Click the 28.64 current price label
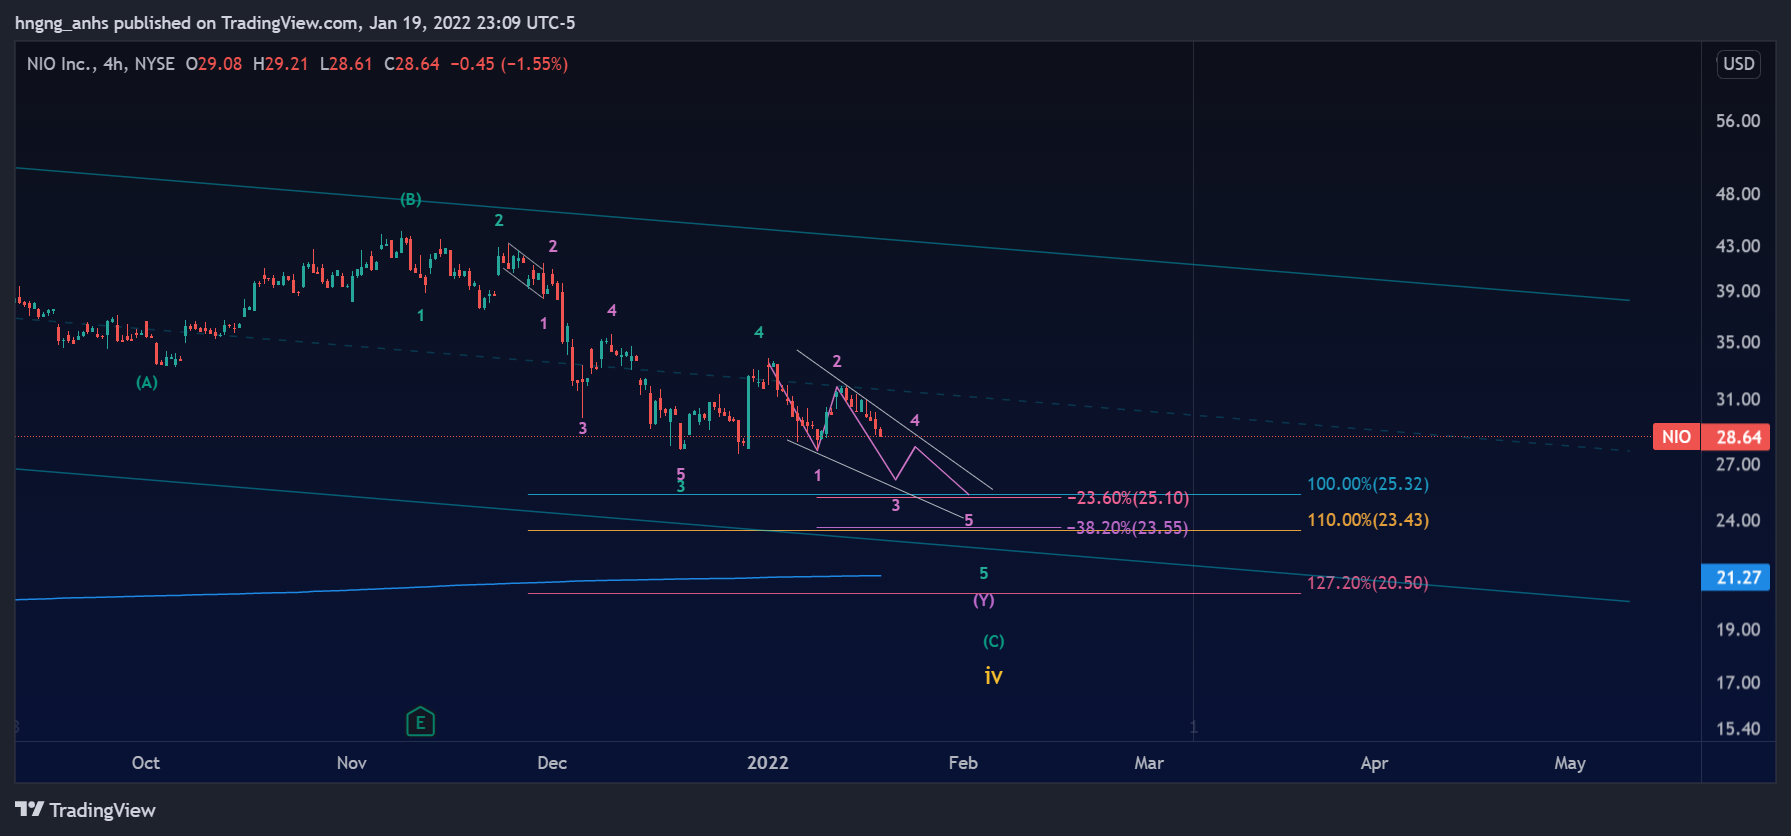This screenshot has height=836, width=1791. click(1738, 437)
